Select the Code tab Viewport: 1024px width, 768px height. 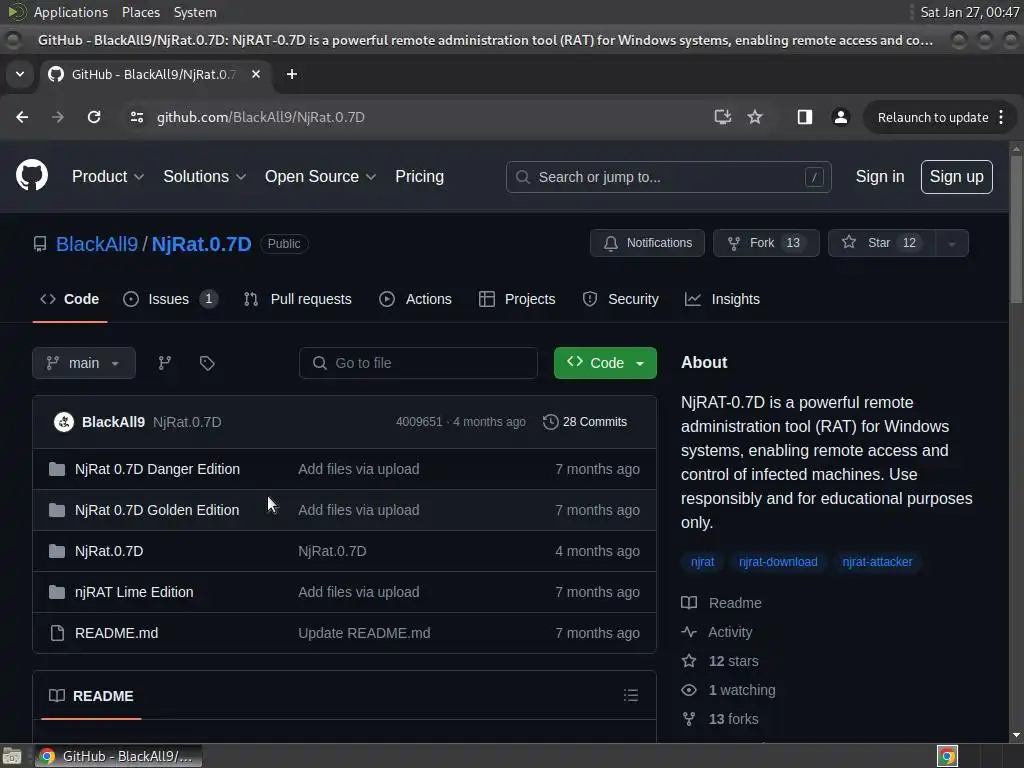click(x=70, y=299)
